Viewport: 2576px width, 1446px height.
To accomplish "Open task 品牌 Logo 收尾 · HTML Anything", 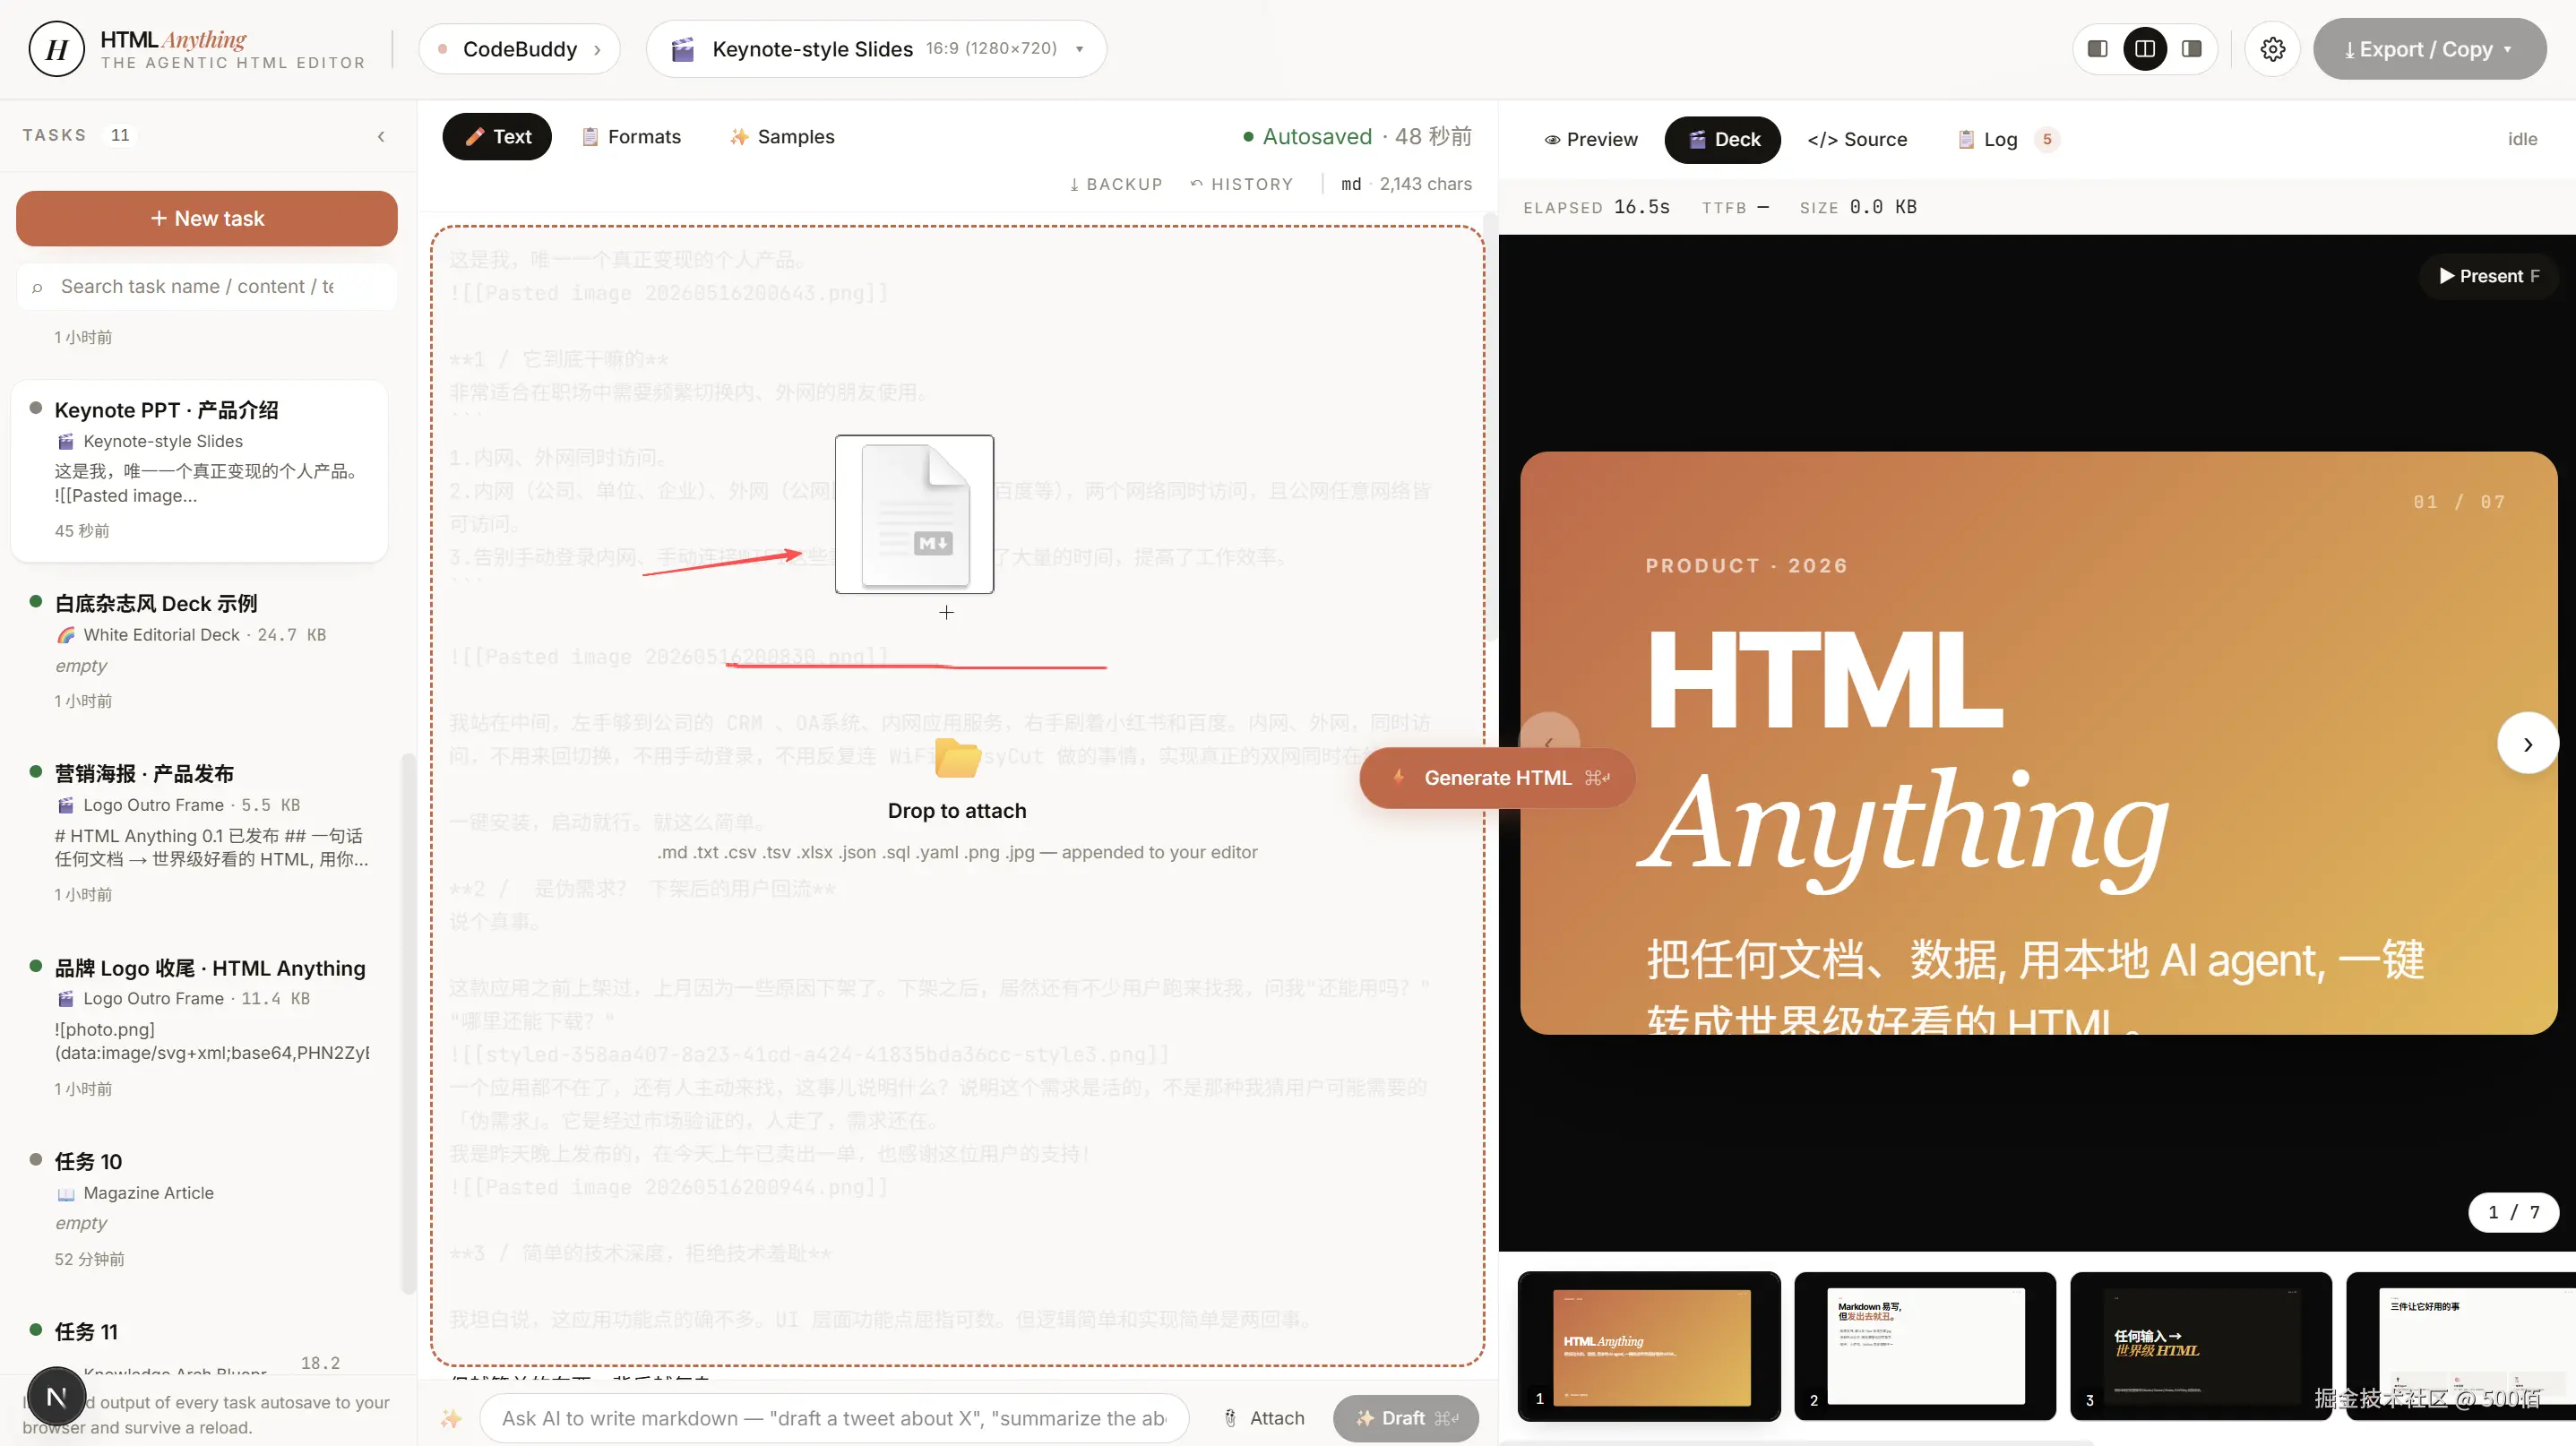I will point(199,1027).
